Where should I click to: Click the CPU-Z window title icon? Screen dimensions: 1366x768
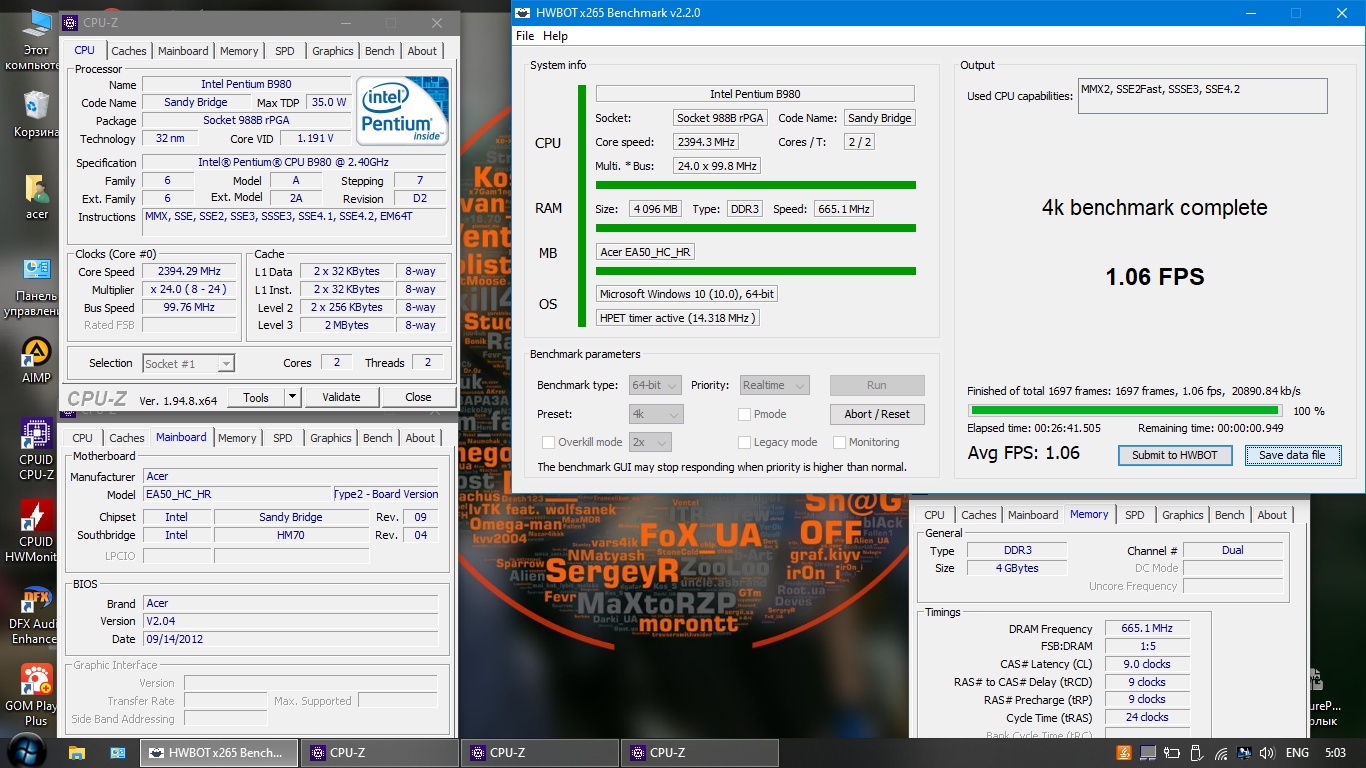click(x=70, y=23)
